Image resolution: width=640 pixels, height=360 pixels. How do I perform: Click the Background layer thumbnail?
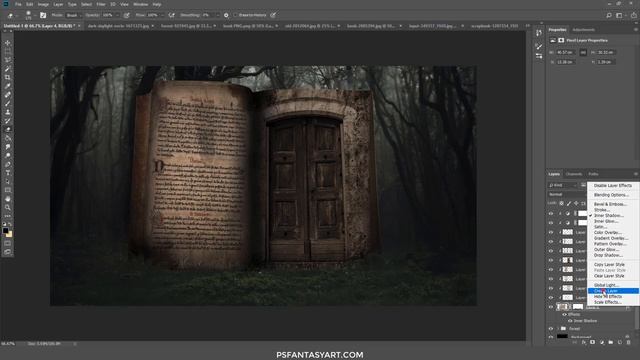tap(562, 337)
